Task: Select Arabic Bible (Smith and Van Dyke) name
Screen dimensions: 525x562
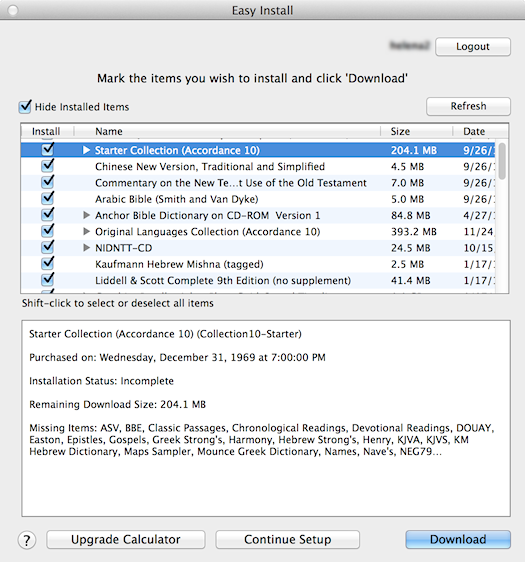Action: [176, 199]
